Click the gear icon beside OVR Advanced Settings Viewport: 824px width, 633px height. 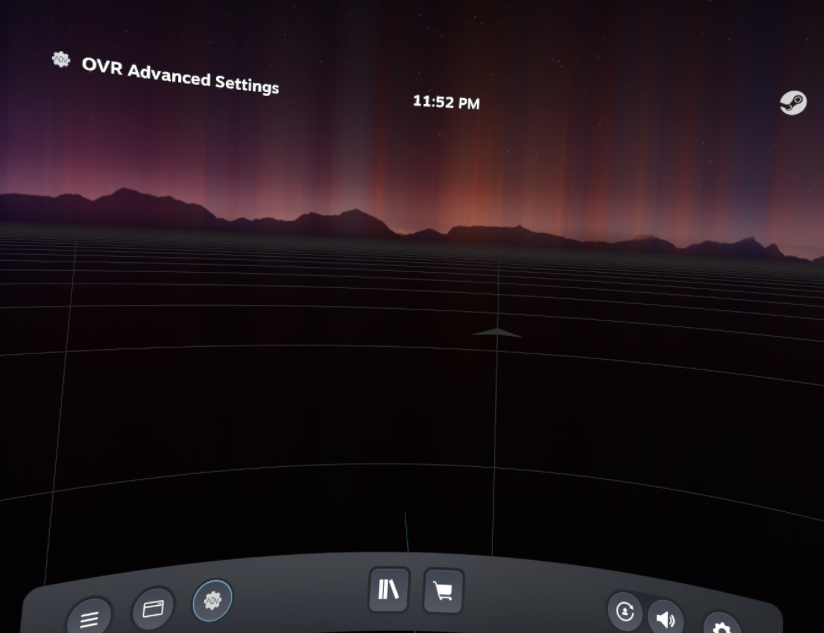61,59
